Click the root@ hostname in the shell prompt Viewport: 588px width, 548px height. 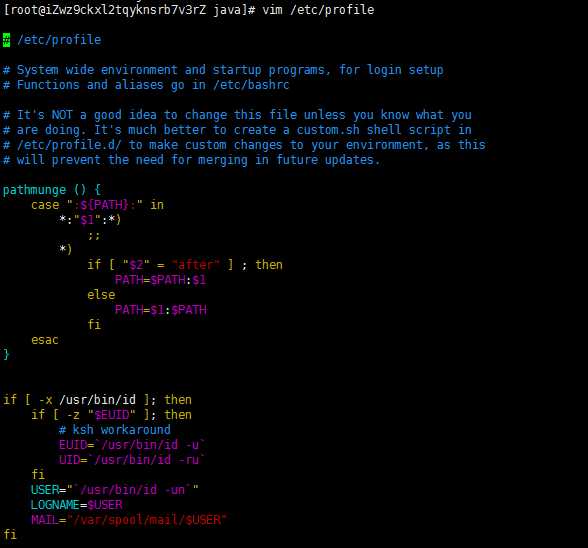pos(106,9)
